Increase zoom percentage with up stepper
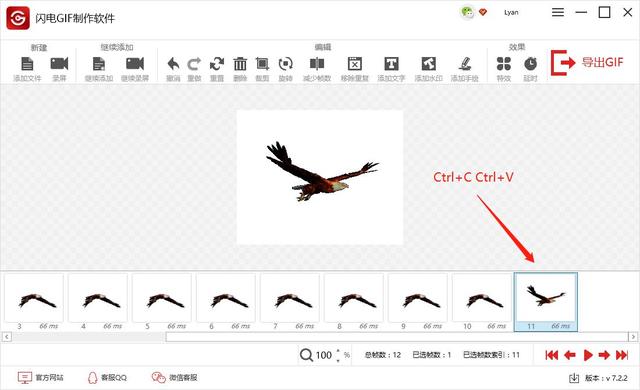 pos(338,351)
